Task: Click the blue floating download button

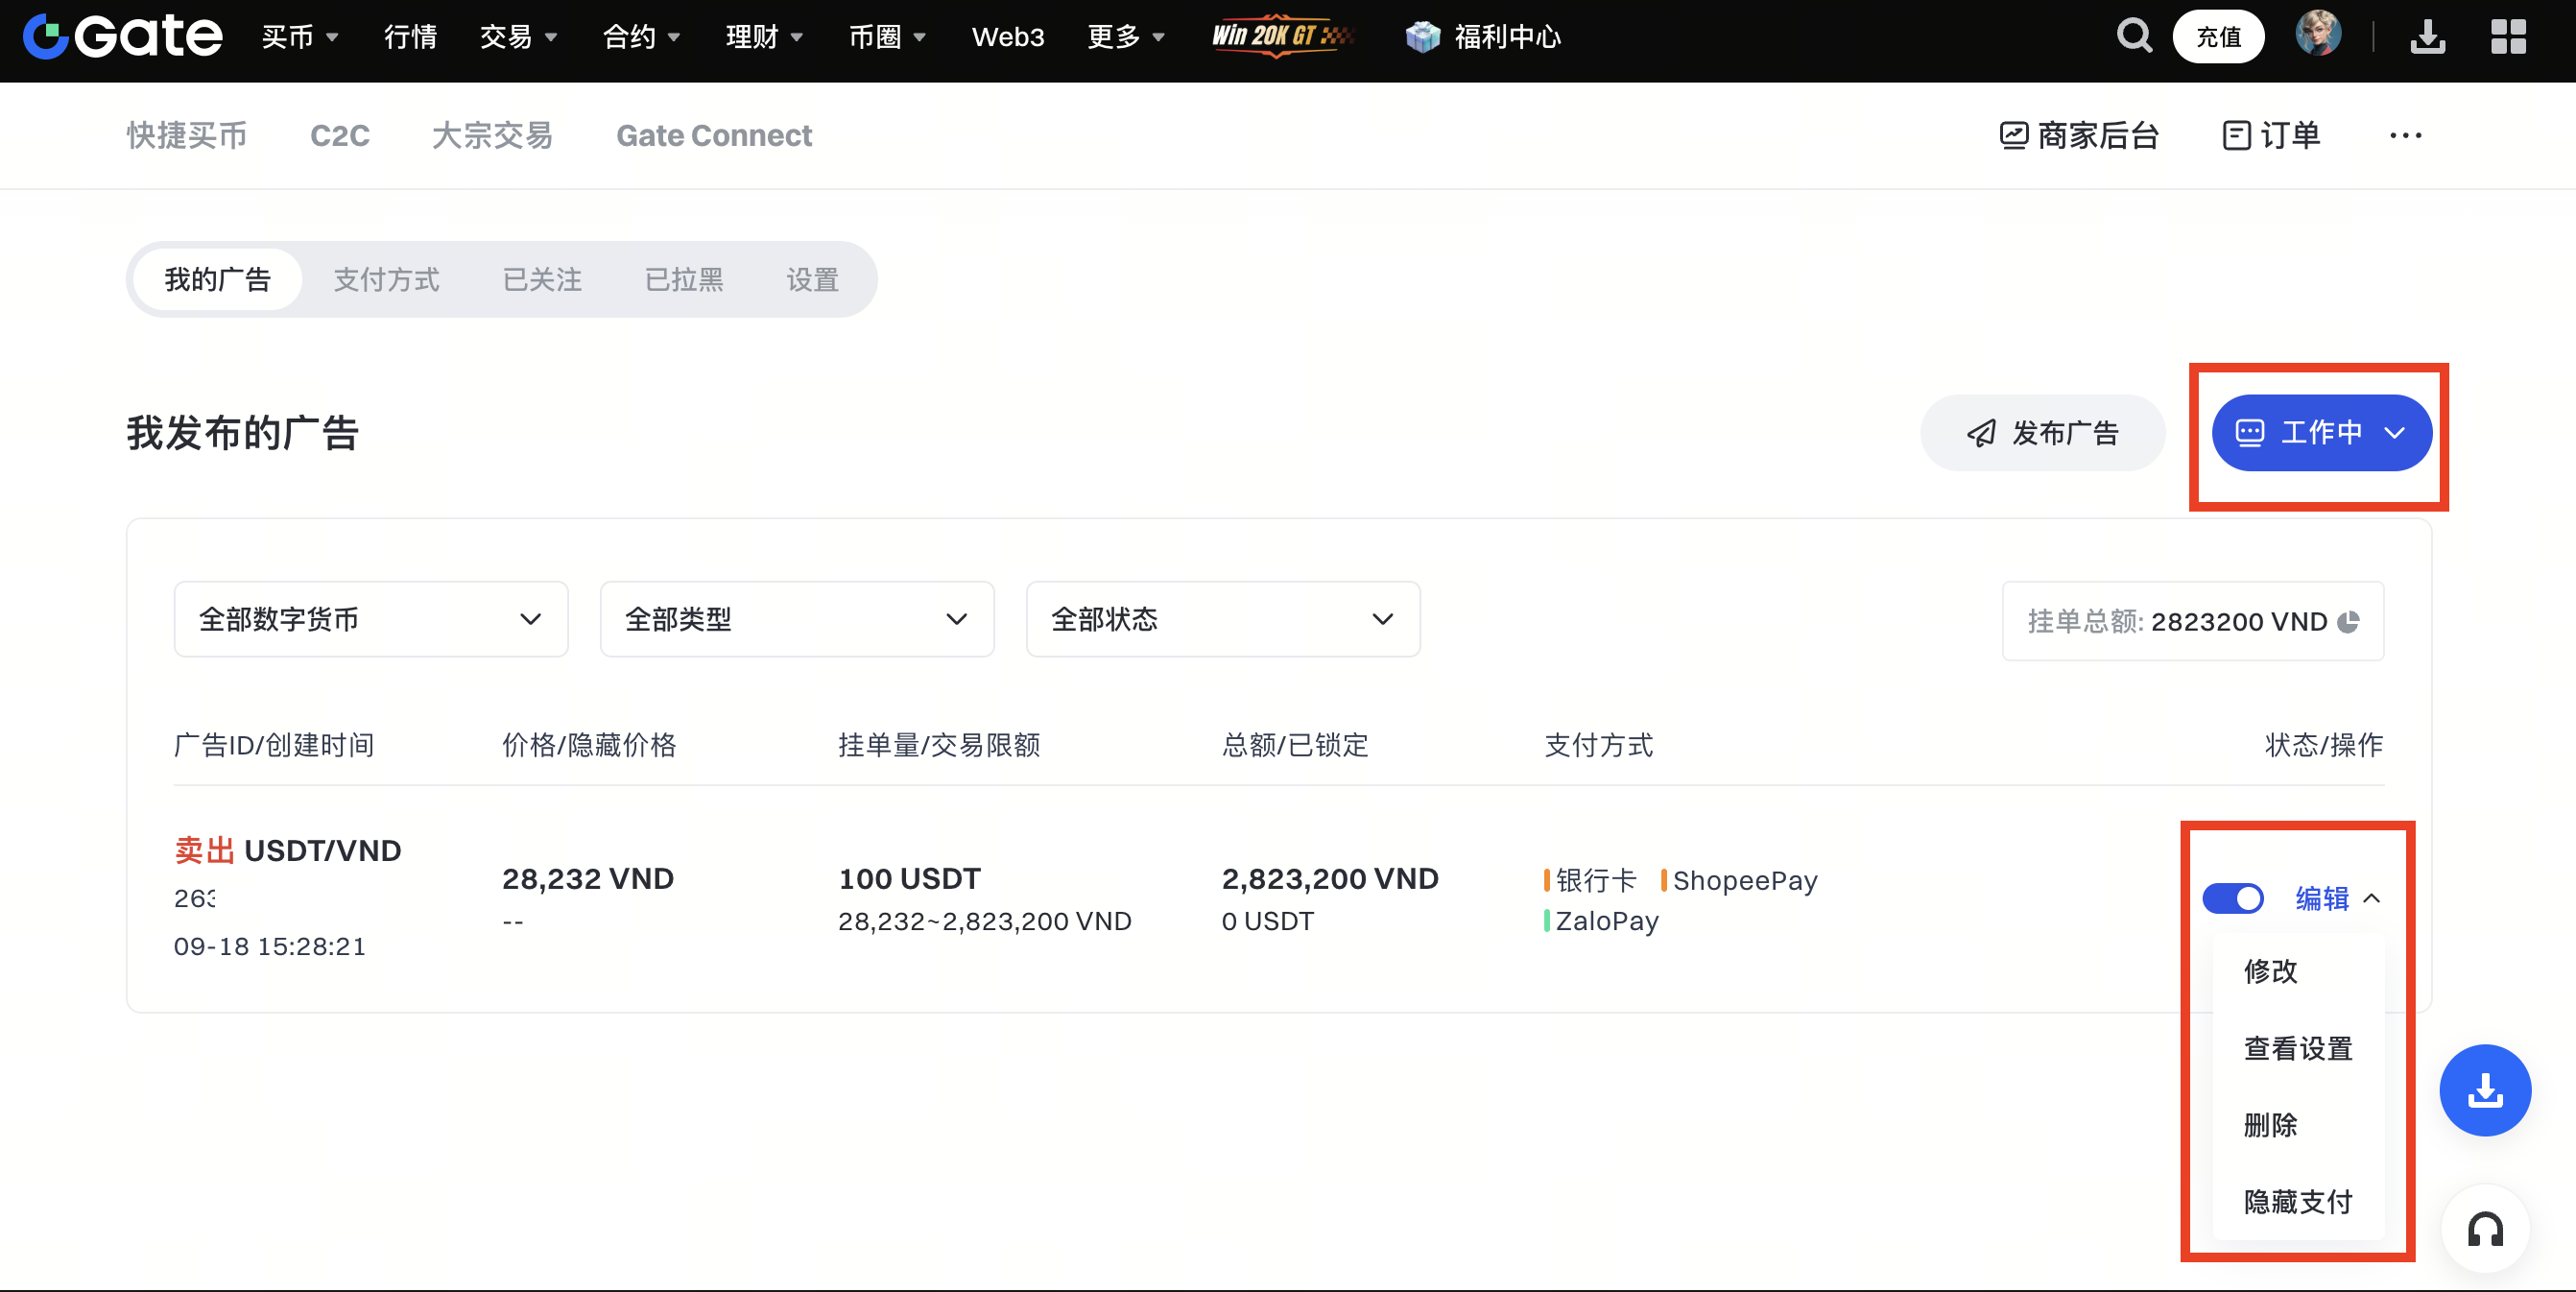Action: click(x=2484, y=1089)
